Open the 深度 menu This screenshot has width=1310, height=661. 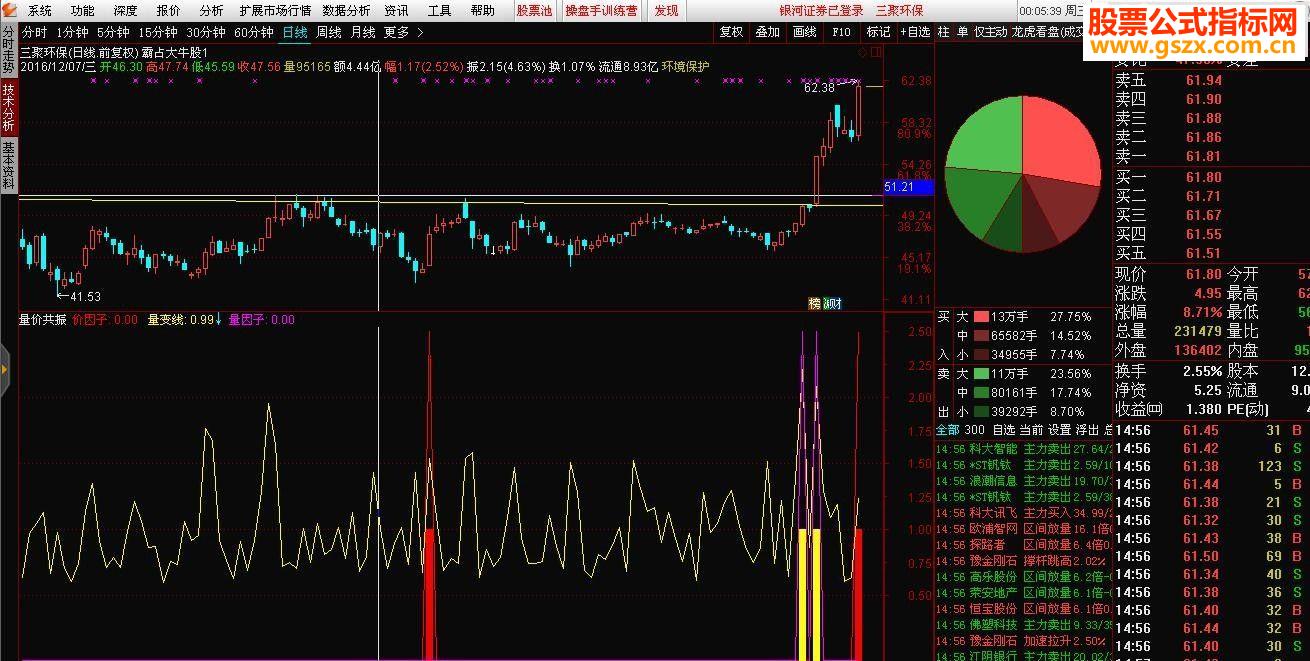(126, 11)
